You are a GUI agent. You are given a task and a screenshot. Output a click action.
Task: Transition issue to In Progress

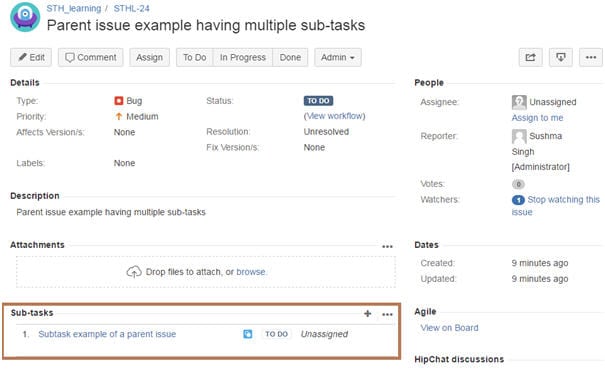[243, 57]
